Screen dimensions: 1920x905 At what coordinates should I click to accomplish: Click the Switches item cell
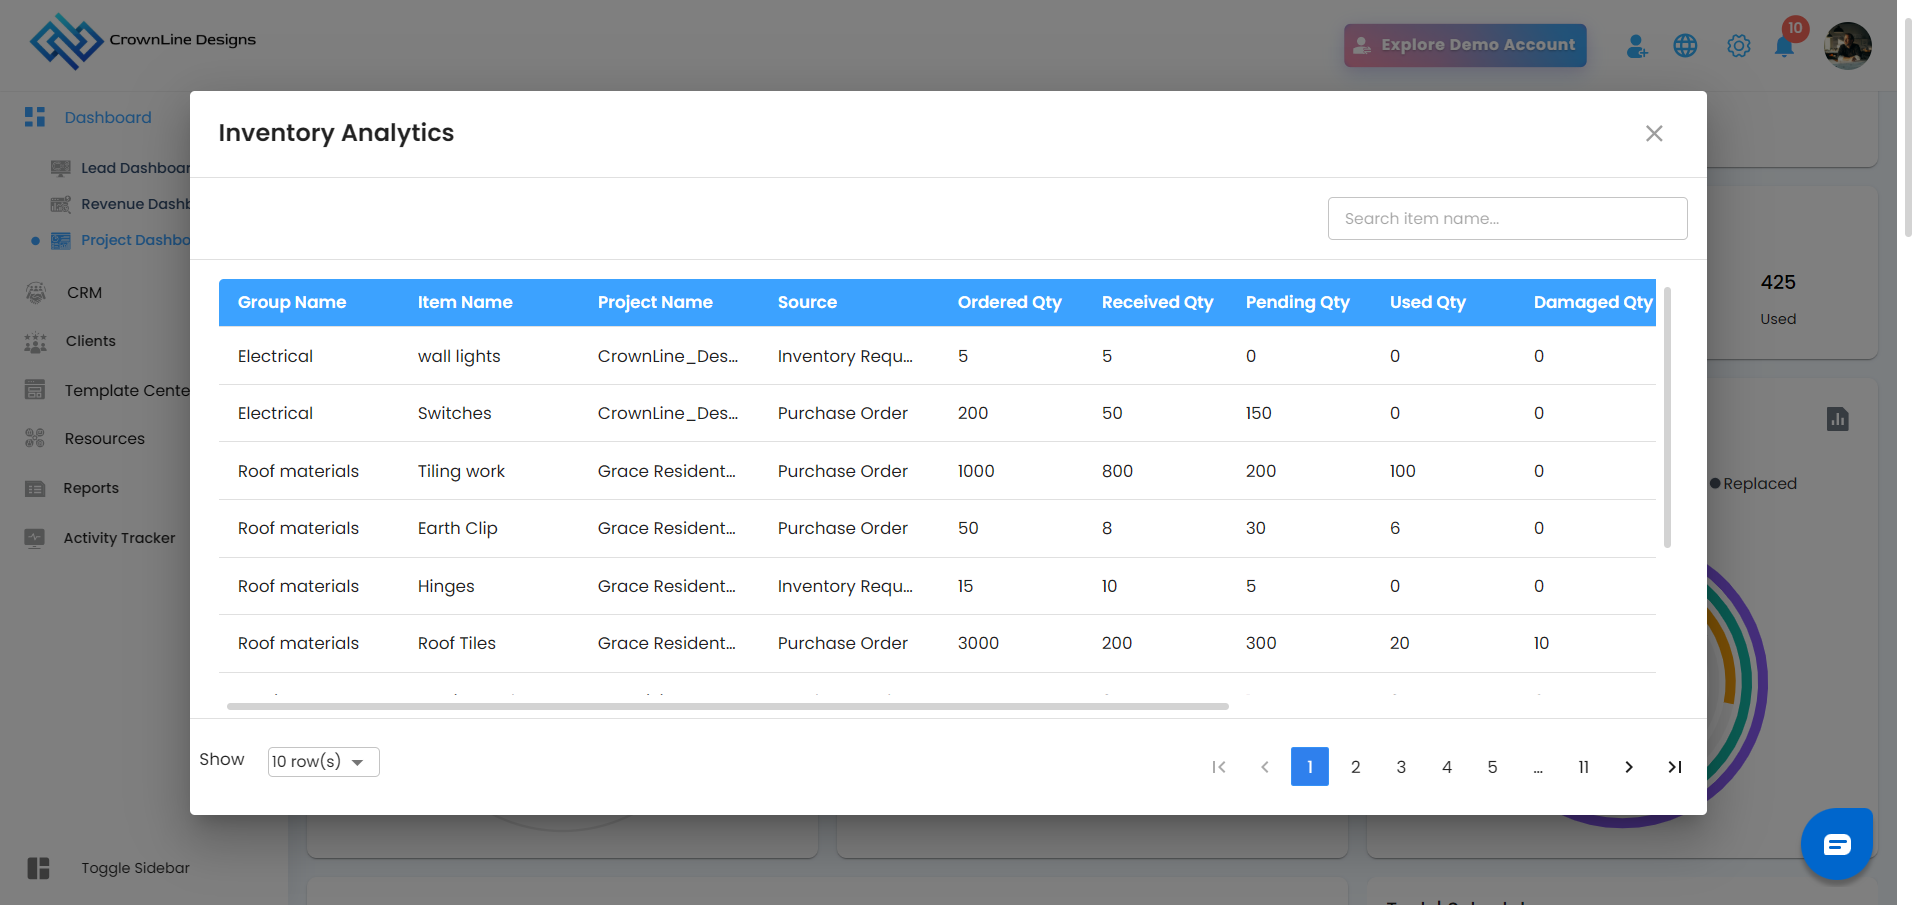click(x=454, y=413)
